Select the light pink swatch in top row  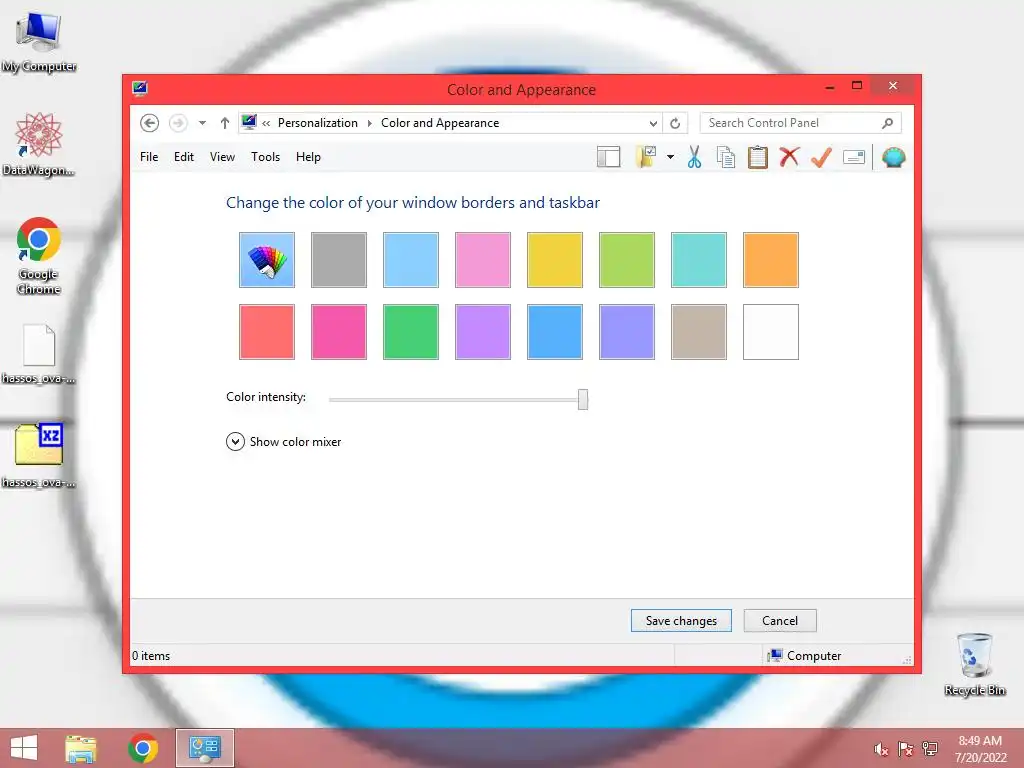pyautogui.click(x=483, y=260)
